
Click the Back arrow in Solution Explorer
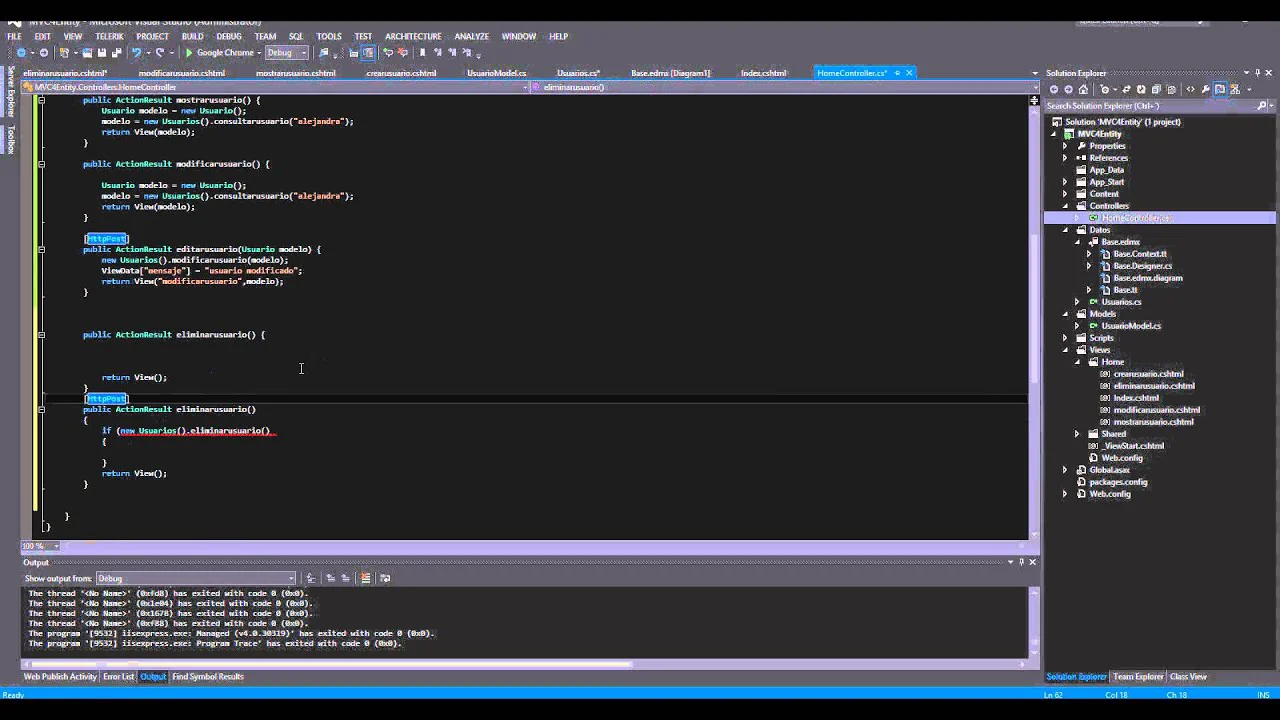1054,90
